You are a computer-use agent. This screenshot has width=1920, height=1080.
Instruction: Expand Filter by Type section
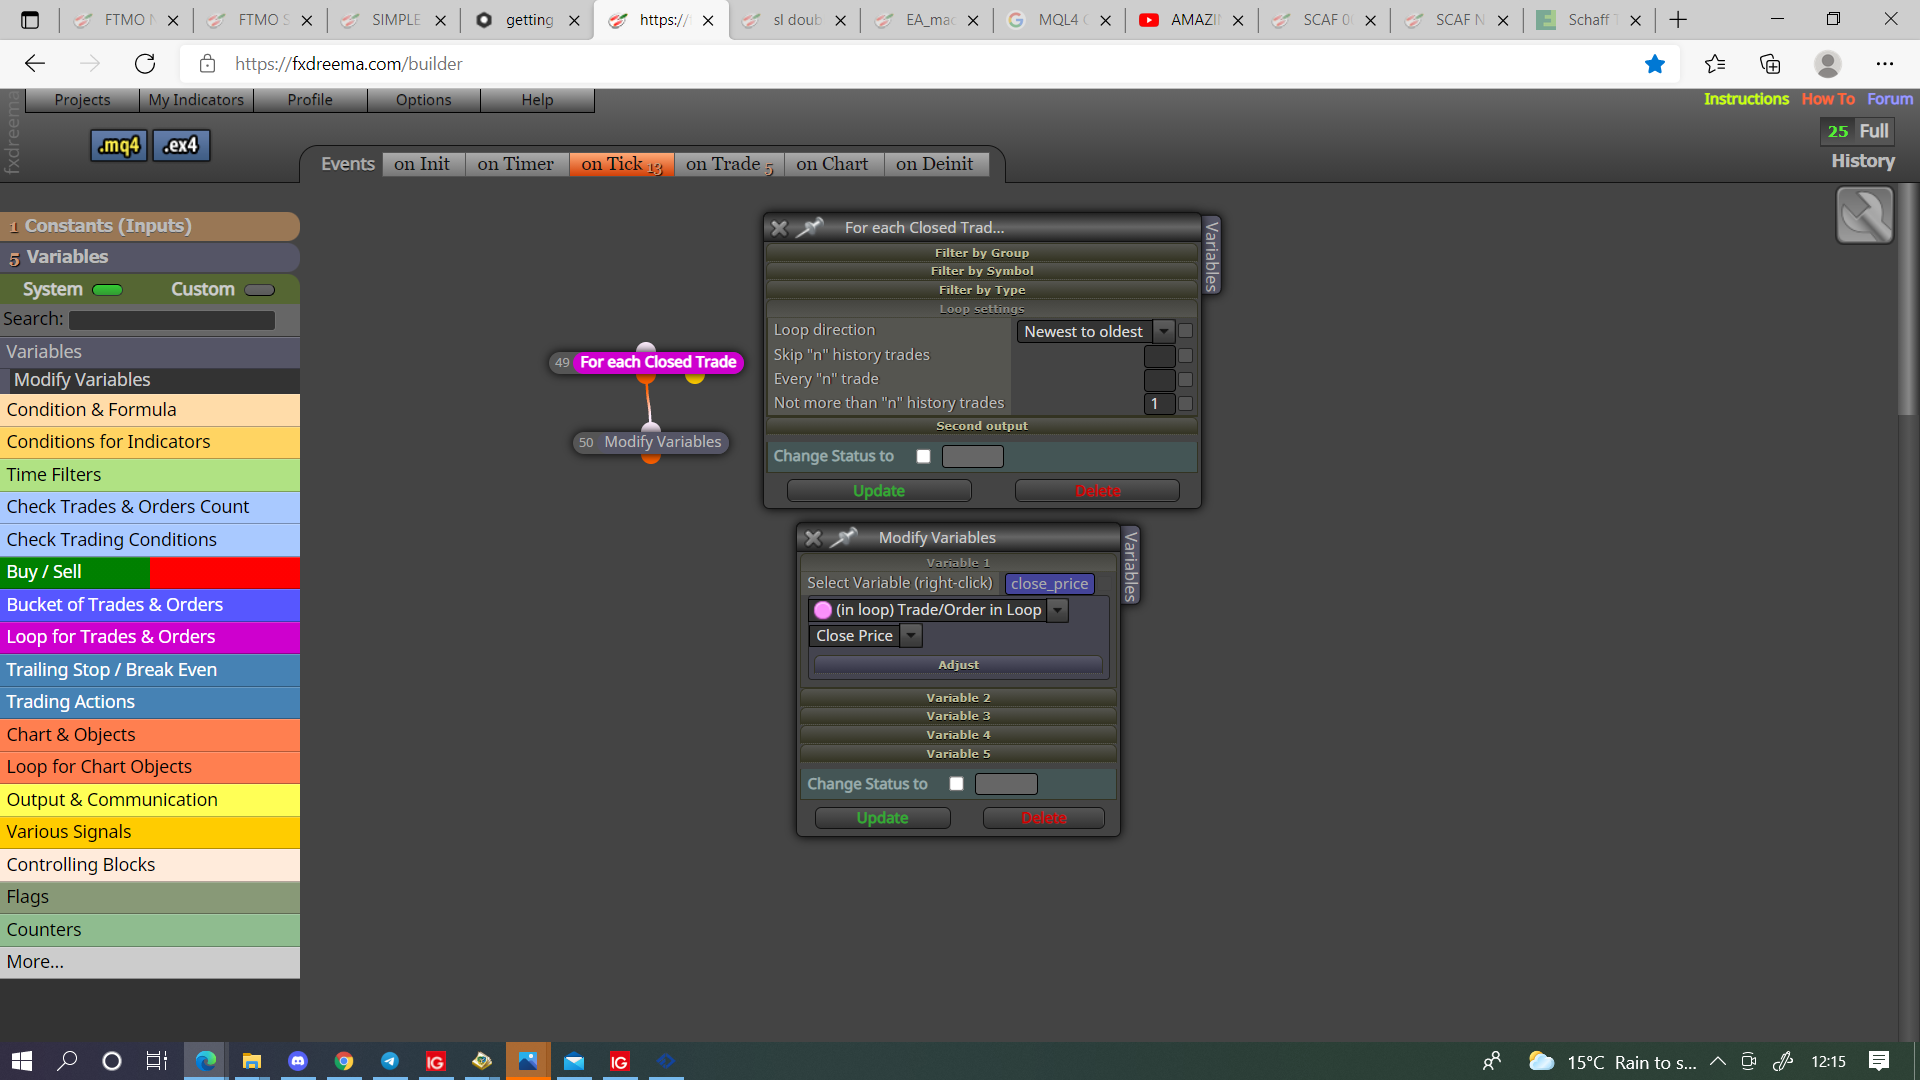click(x=982, y=290)
